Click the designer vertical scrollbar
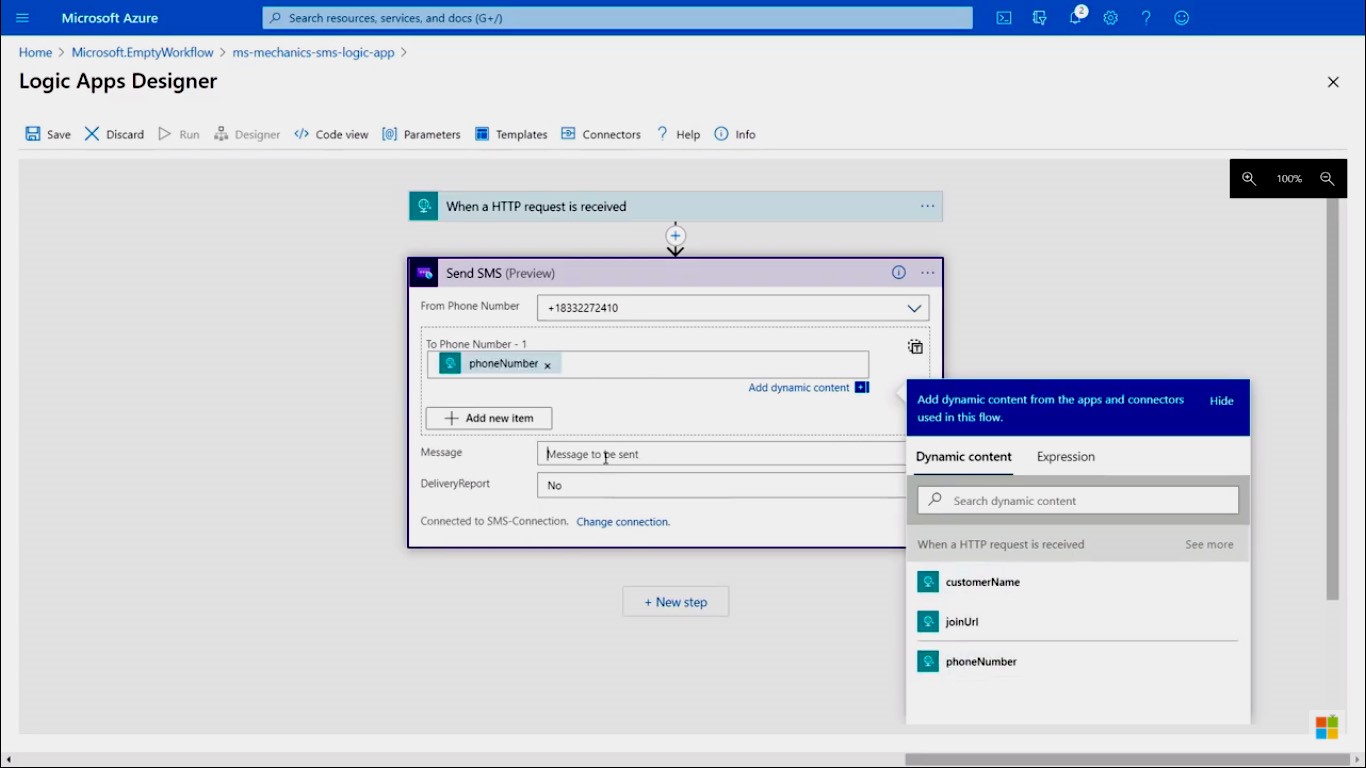 (x=1332, y=400)
